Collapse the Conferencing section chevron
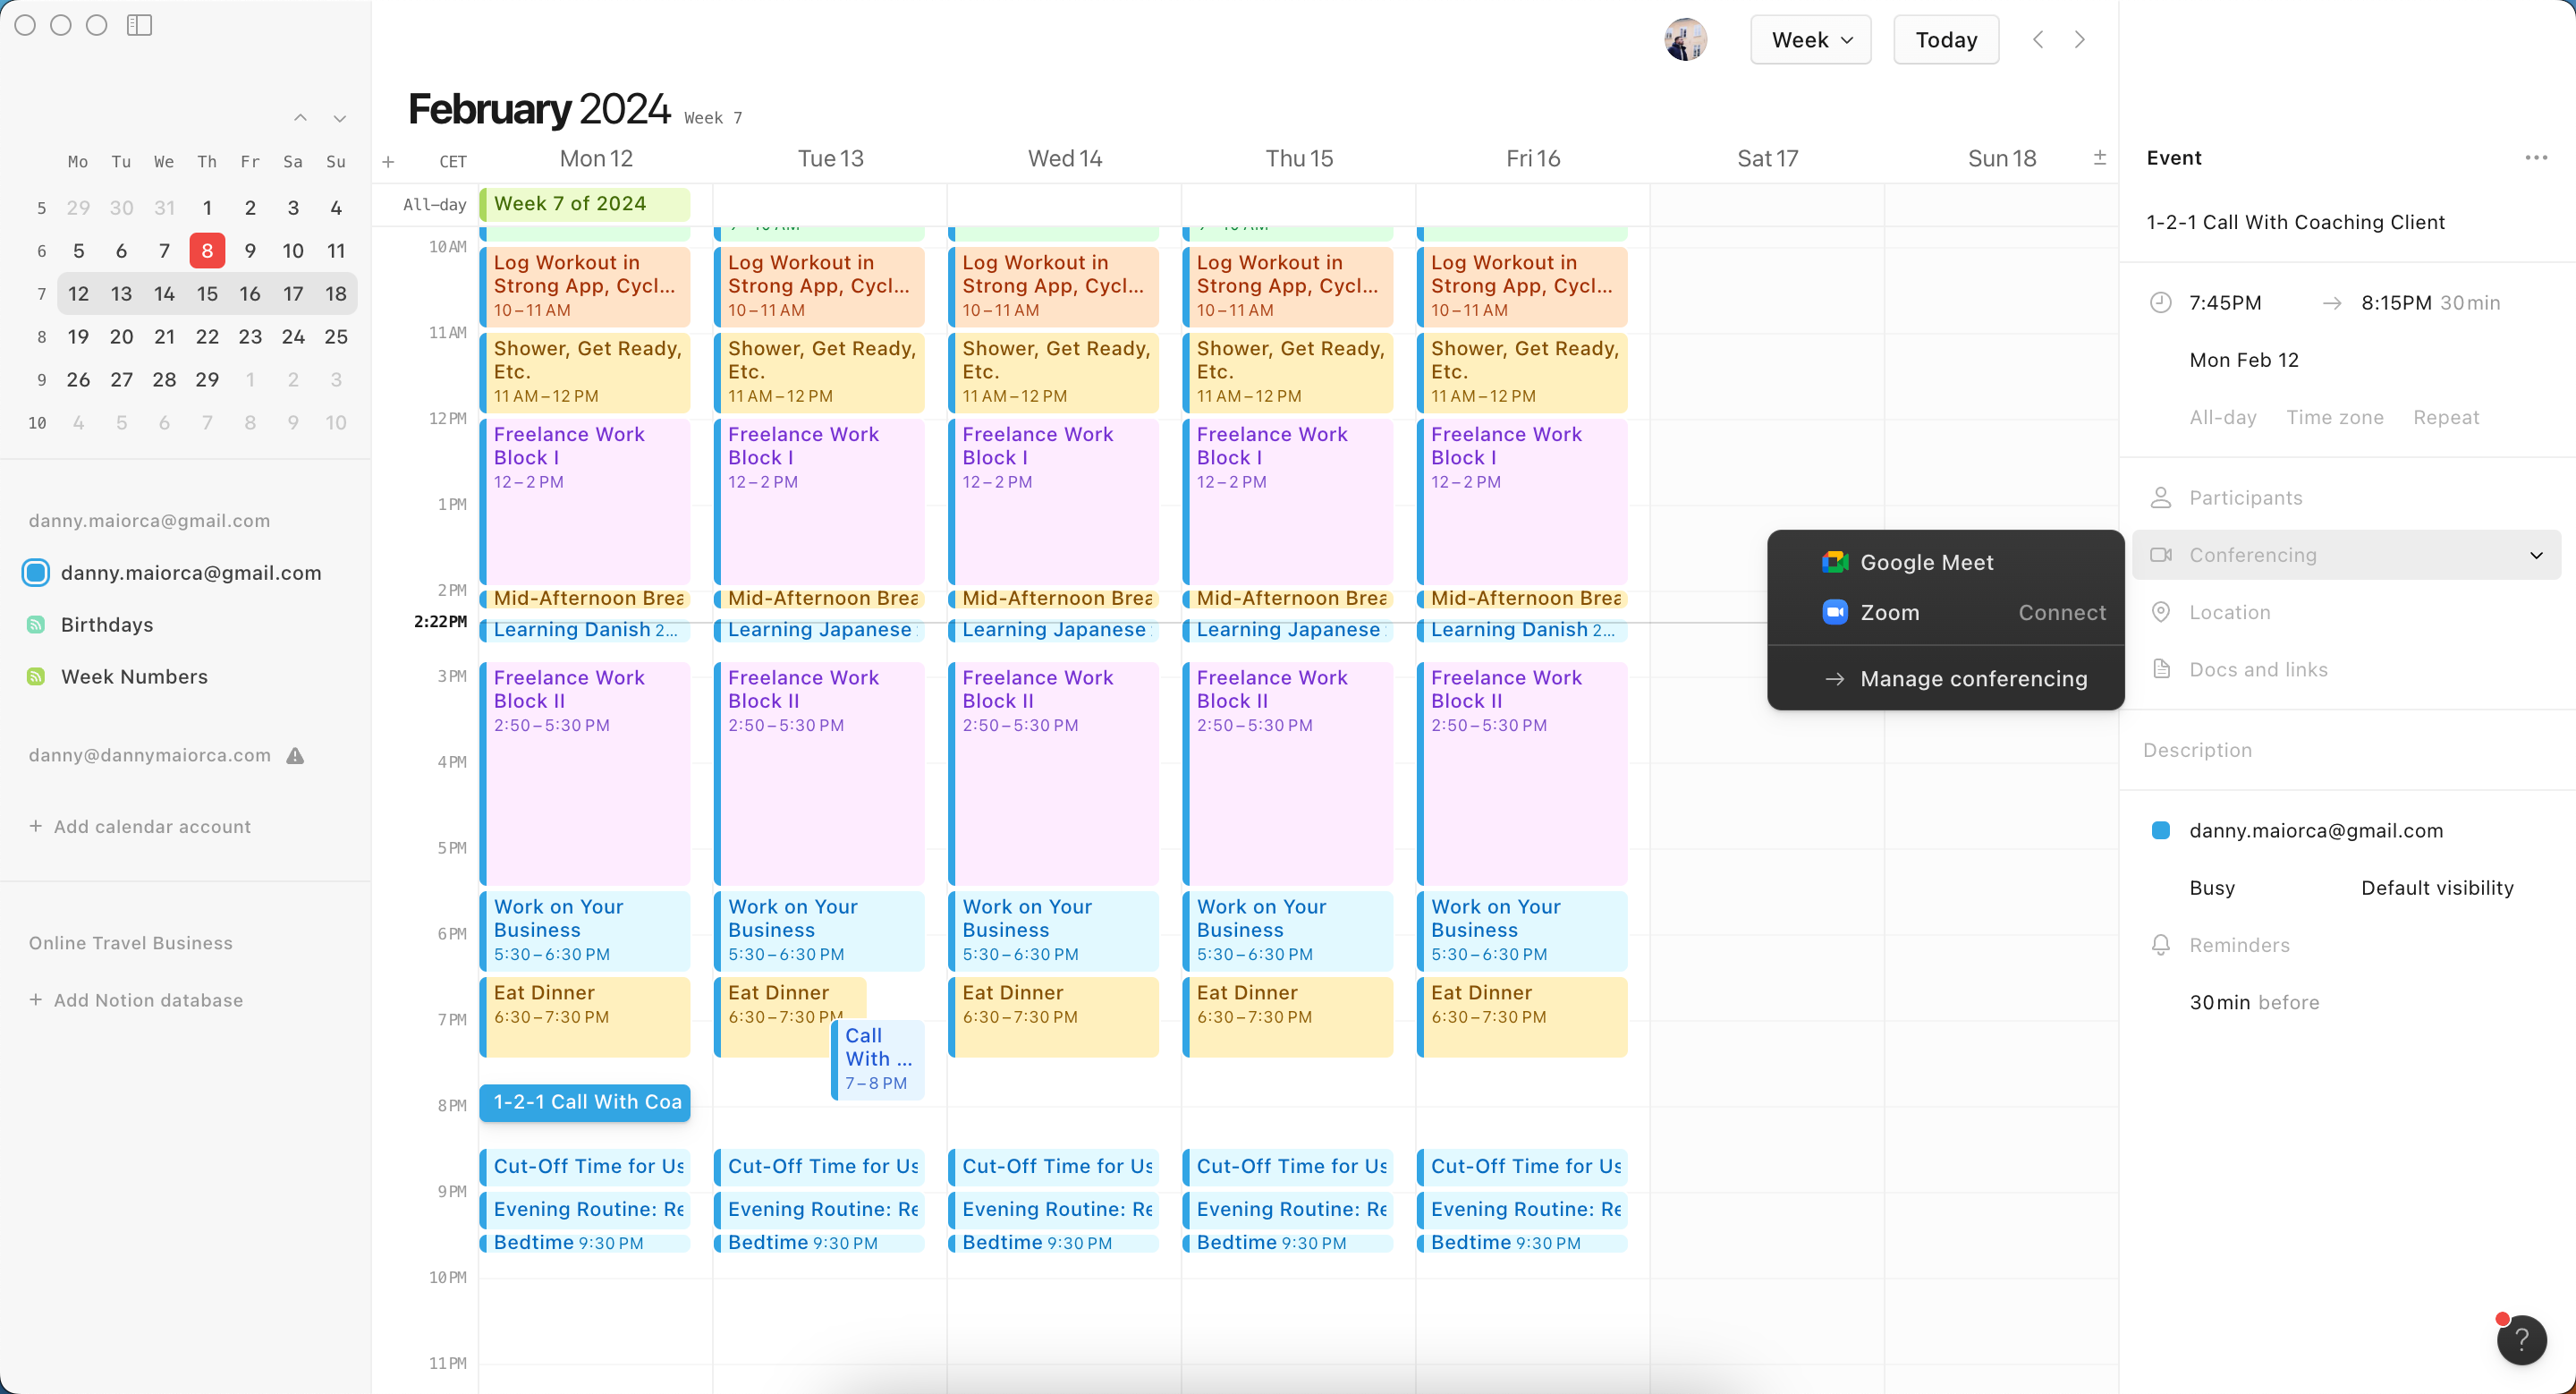The width and height of the screenshot is (2576, 1394). [2537, 555]
